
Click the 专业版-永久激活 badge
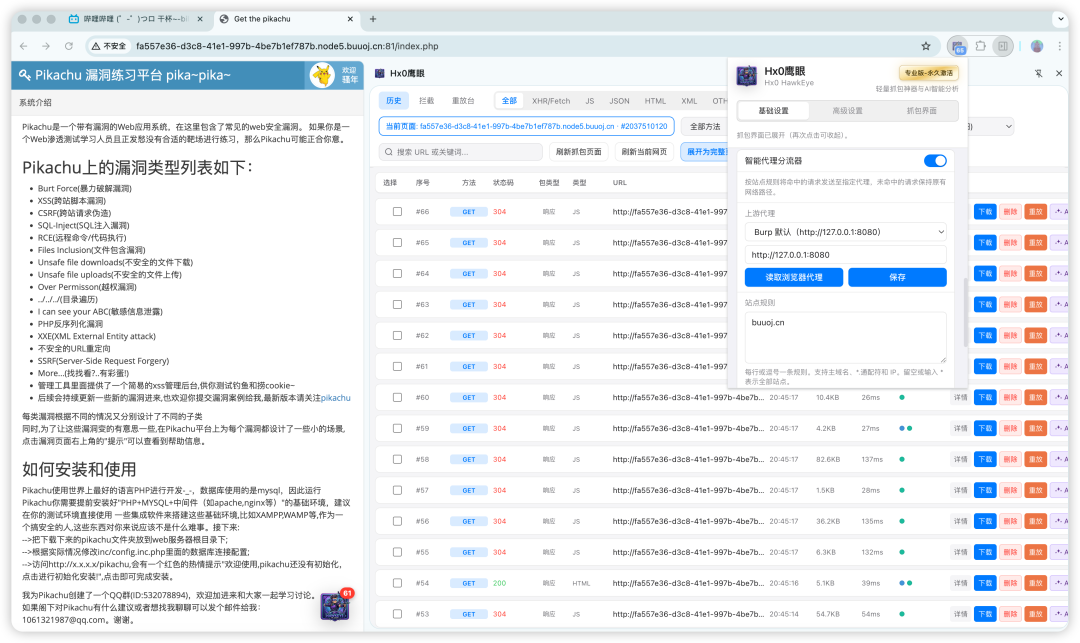pyautogui.click(x=928, y=73)
